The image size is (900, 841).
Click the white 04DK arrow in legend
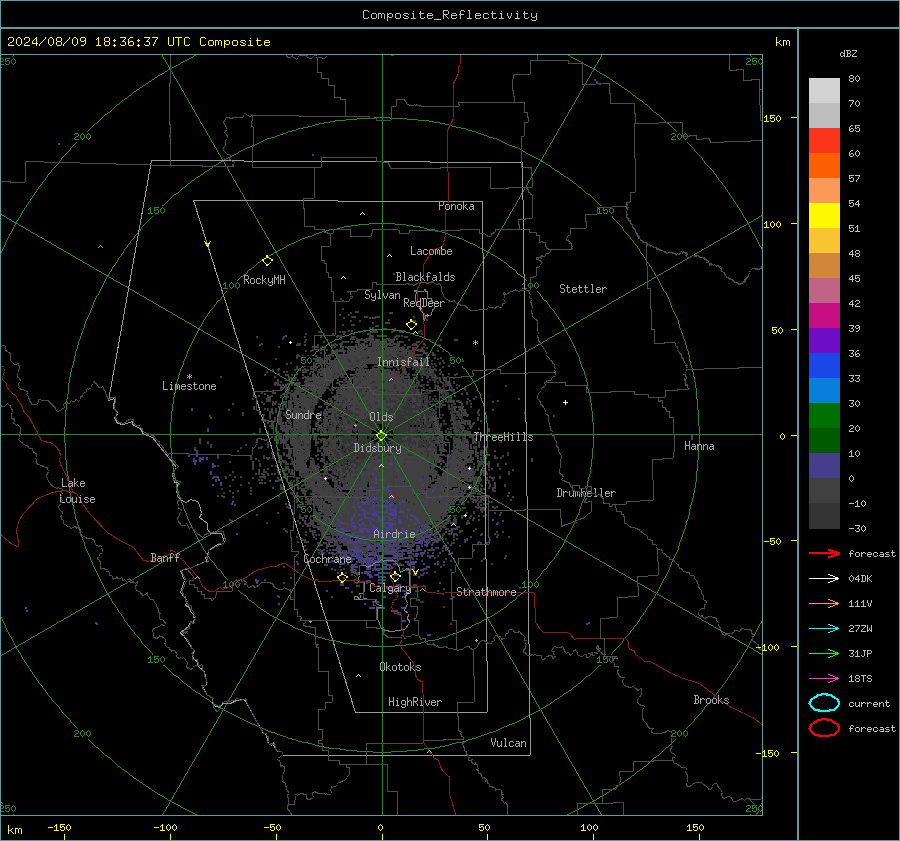tap(824, 578)
